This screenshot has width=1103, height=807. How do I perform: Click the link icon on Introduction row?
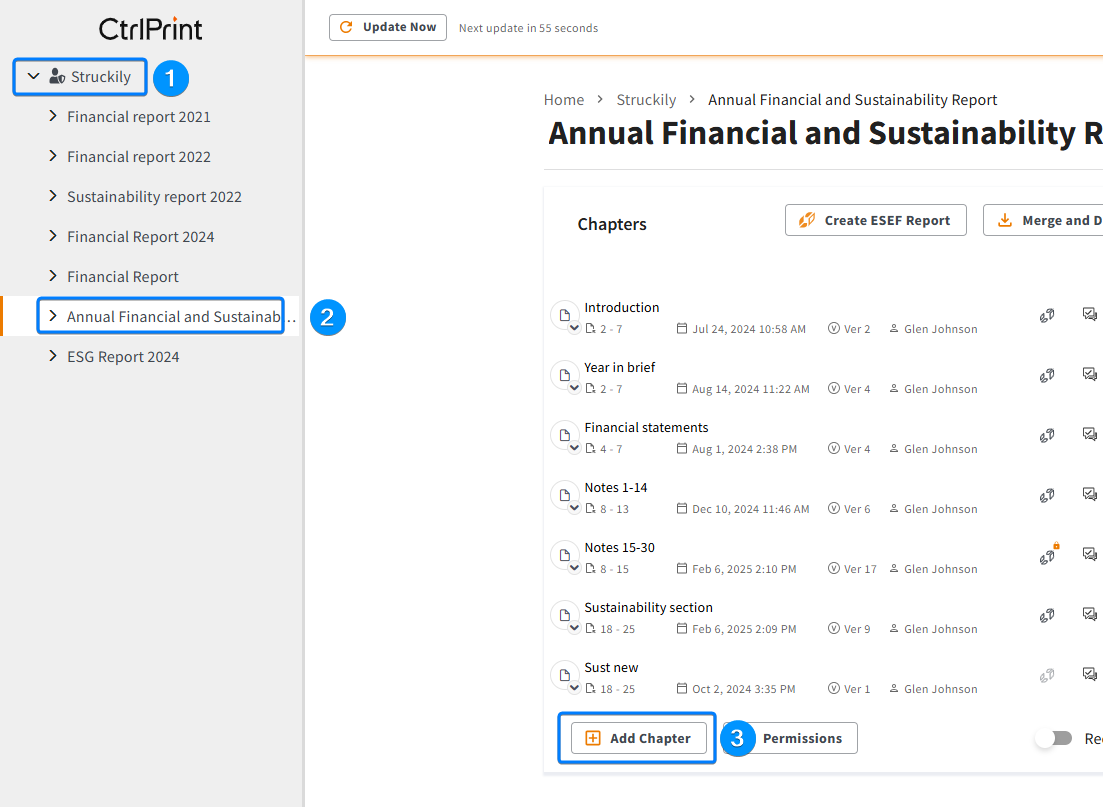[1047, 315]
